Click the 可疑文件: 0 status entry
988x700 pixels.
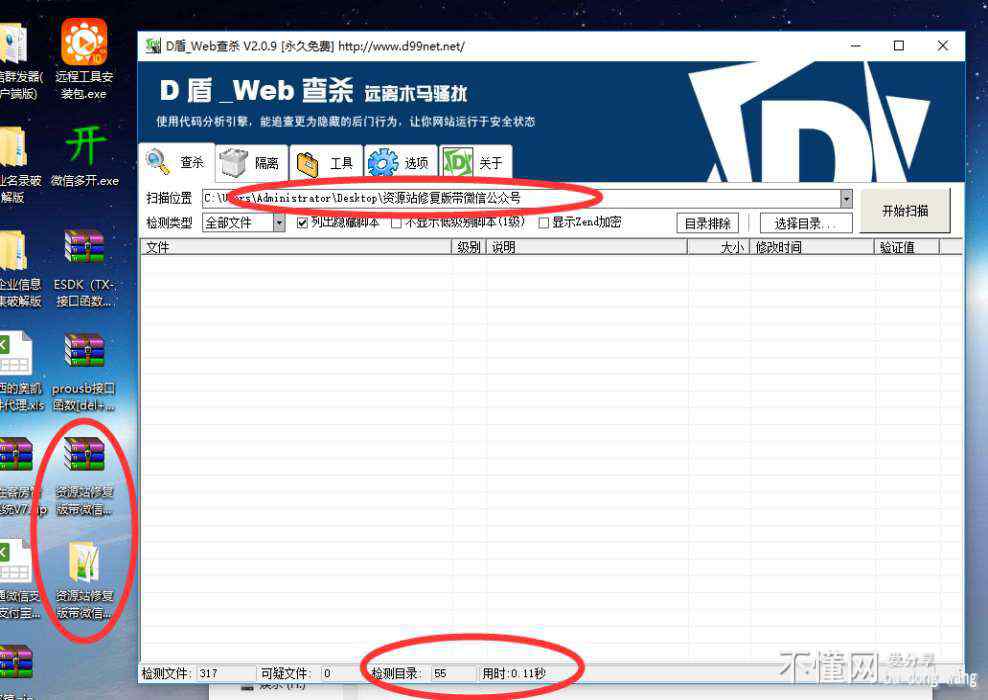(296, 674)
